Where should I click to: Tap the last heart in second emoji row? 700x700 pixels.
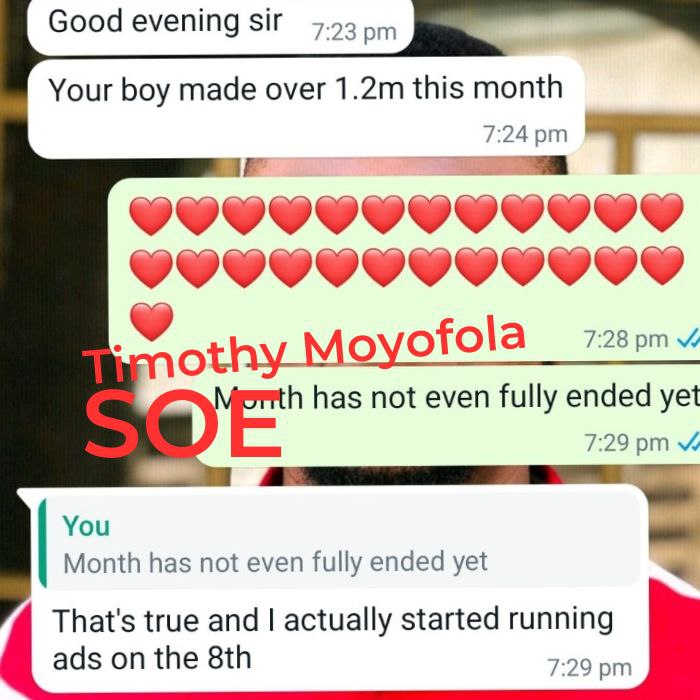coord(662,266)
